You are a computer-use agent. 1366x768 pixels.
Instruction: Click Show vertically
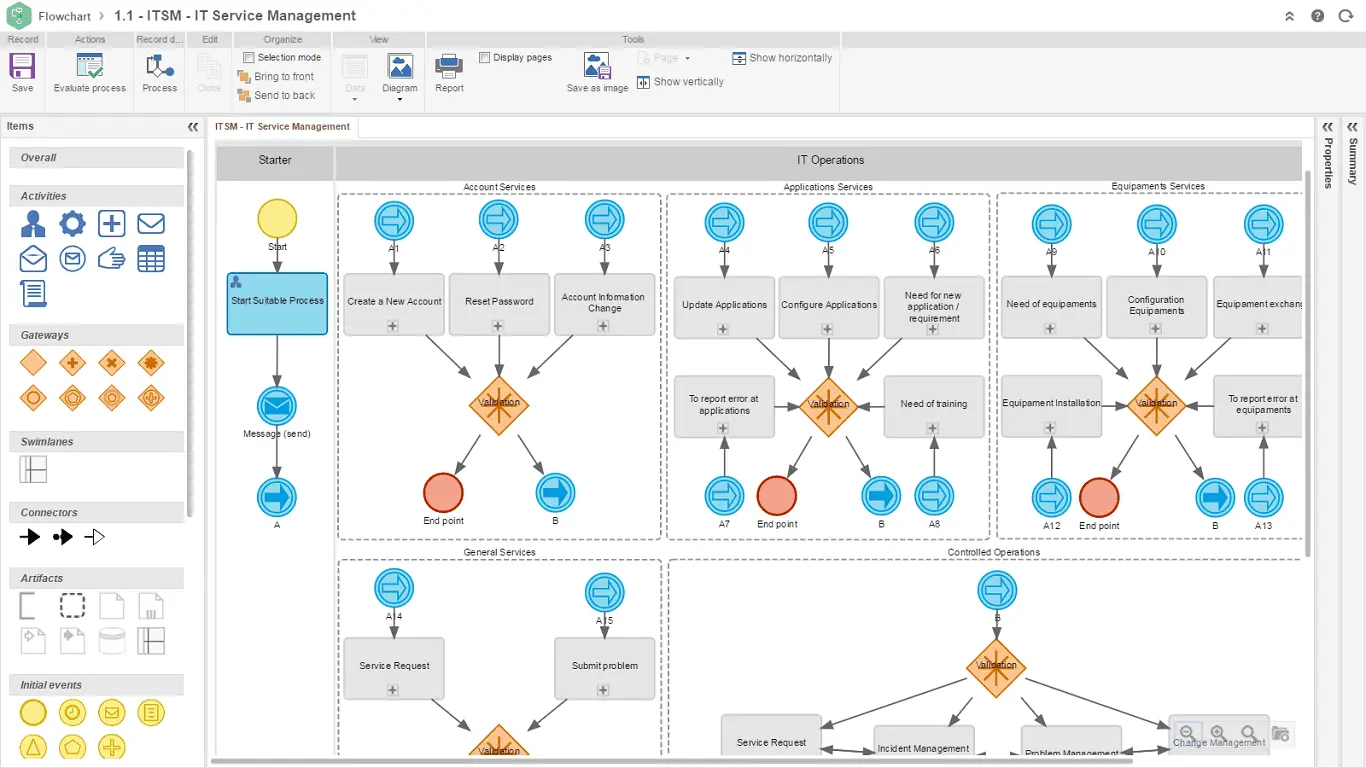[x=680, y=82]
